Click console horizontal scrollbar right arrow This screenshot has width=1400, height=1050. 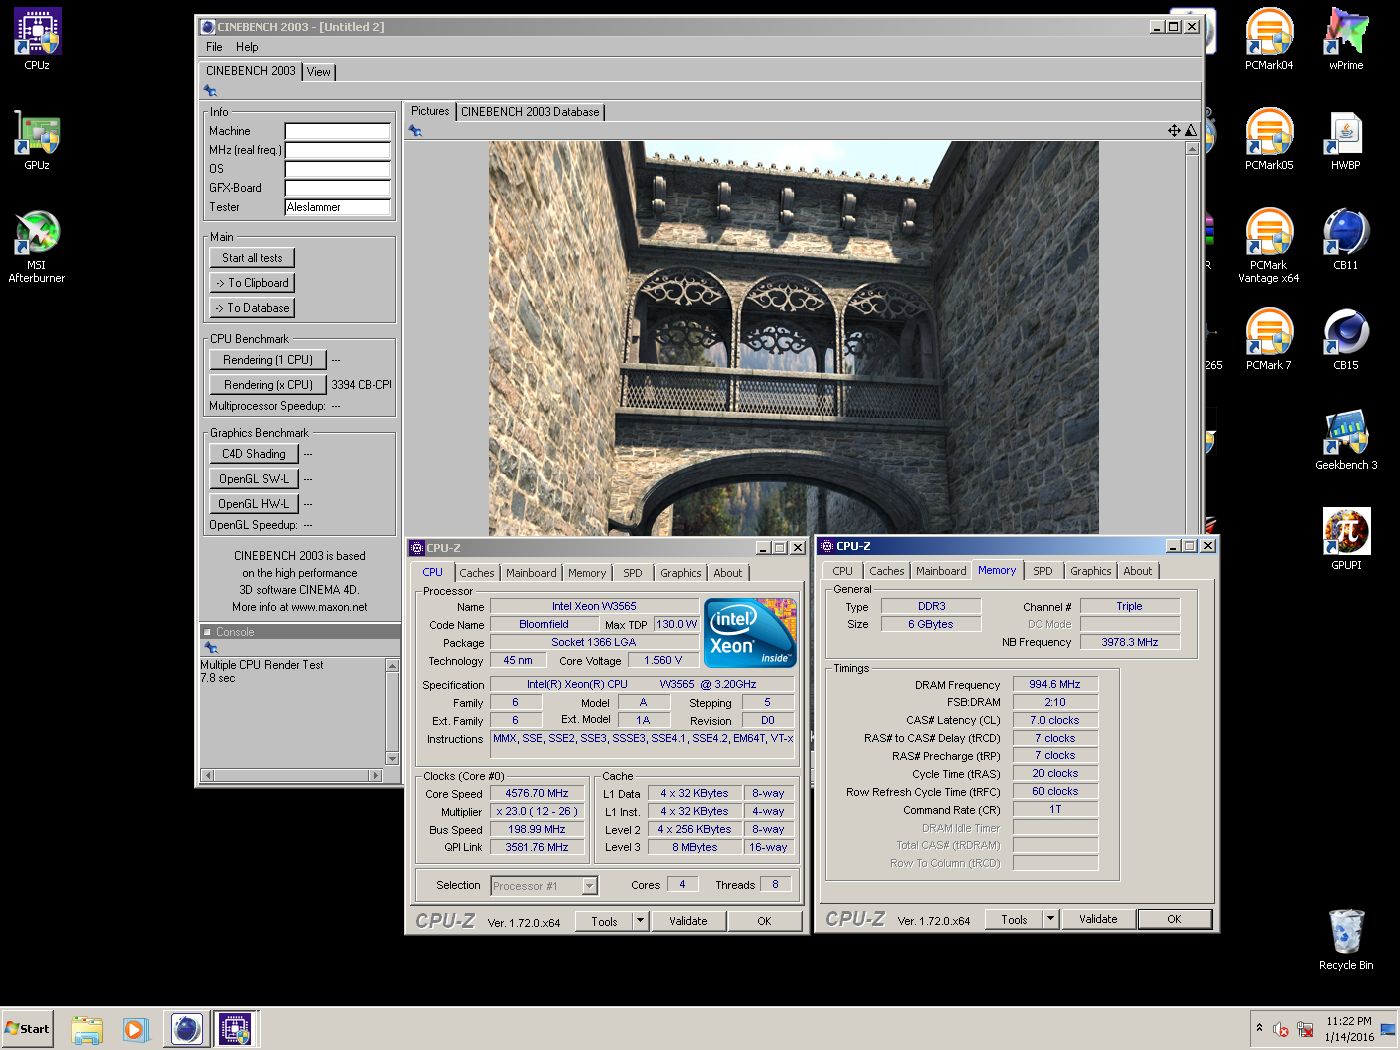[376, 775]
